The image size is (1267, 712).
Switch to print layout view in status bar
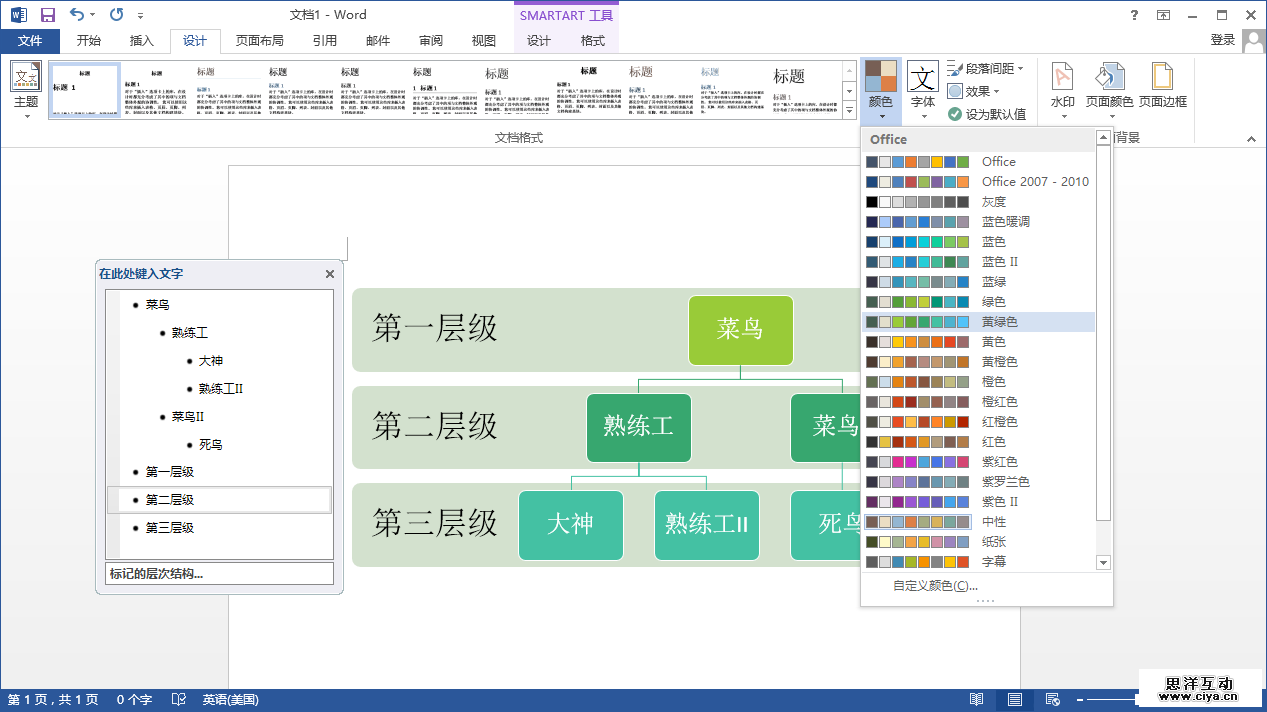point(1014,700)
